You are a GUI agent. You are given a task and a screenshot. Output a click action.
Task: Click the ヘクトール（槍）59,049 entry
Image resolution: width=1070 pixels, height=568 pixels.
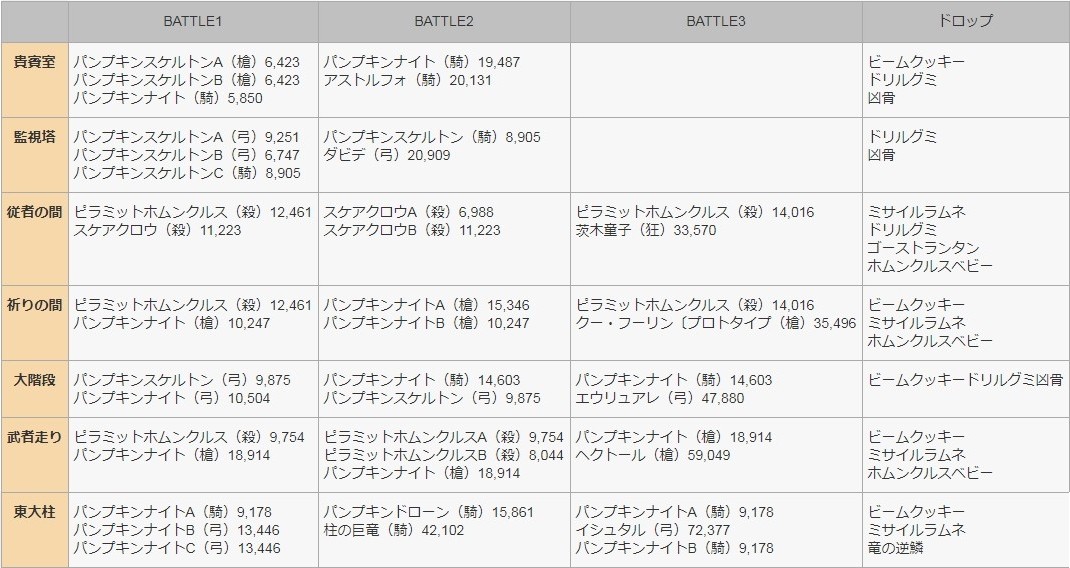tap(652, 455)
